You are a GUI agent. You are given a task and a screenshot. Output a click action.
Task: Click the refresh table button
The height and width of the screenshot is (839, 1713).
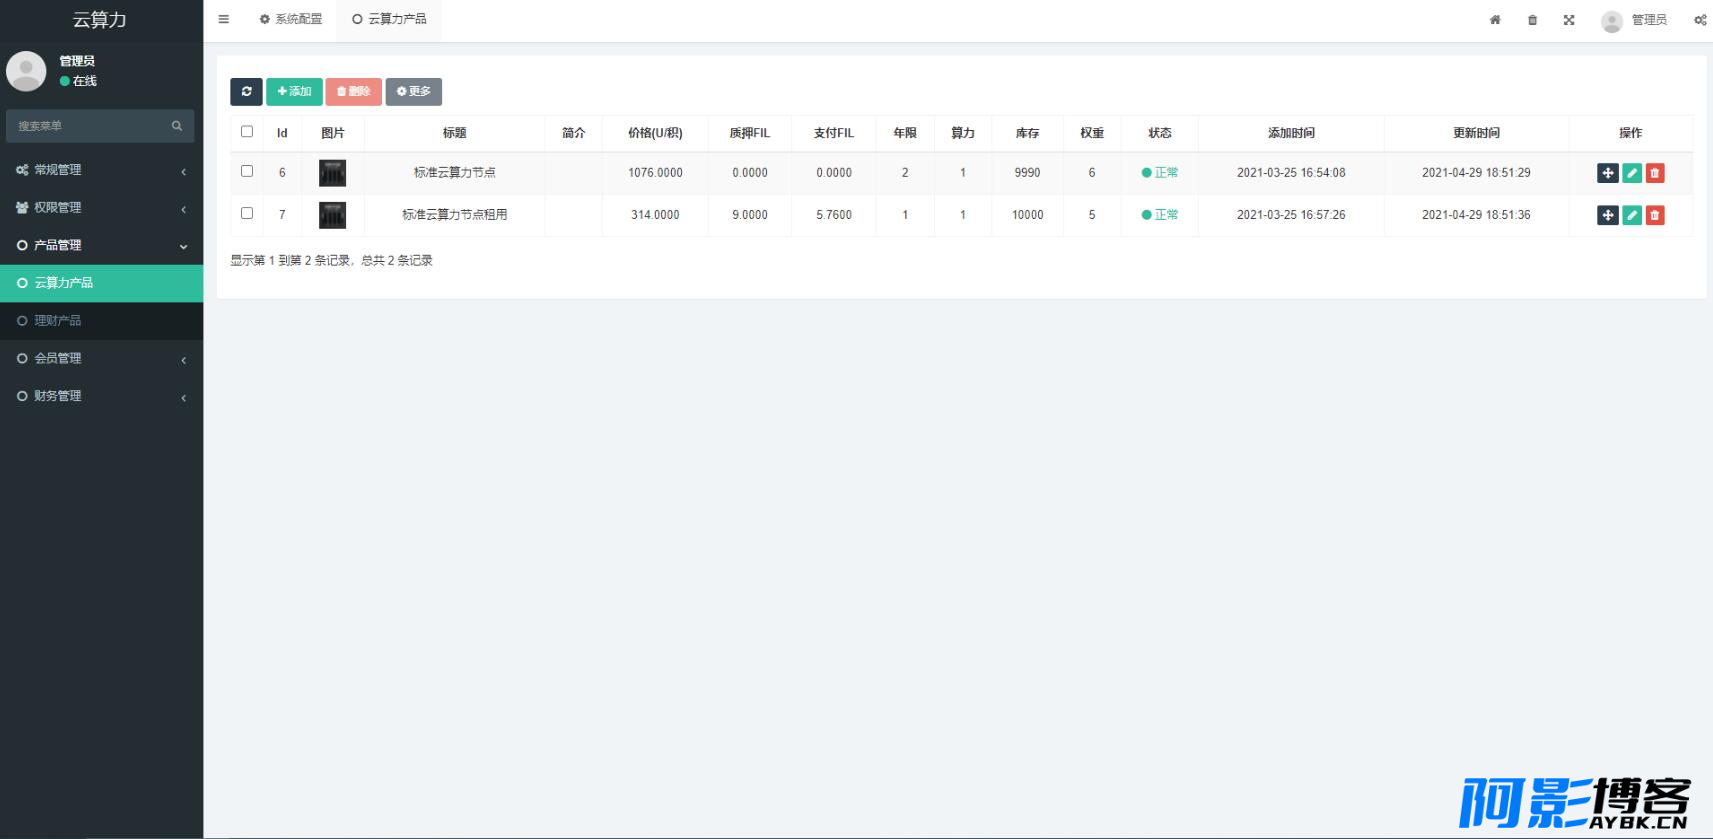click(x=246, y=91)
